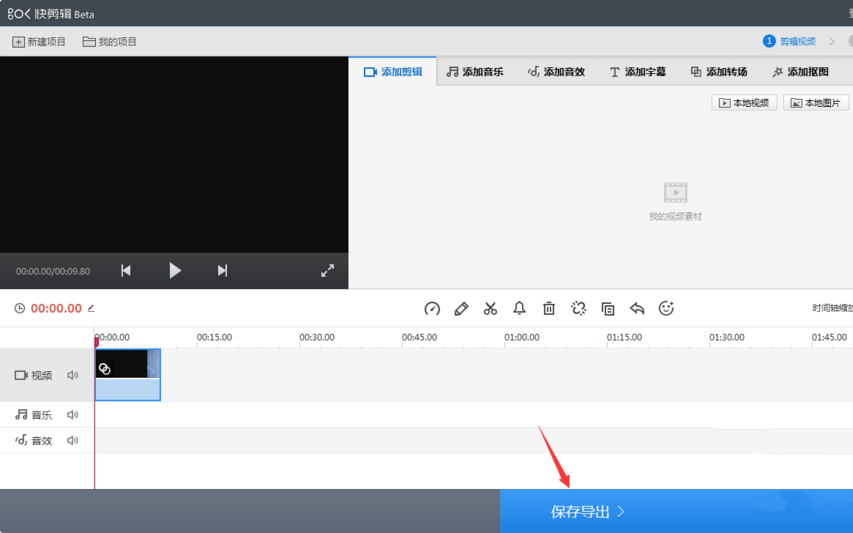Select the video clip on timeline
This screenshot has width=853, height=533.
128,376
